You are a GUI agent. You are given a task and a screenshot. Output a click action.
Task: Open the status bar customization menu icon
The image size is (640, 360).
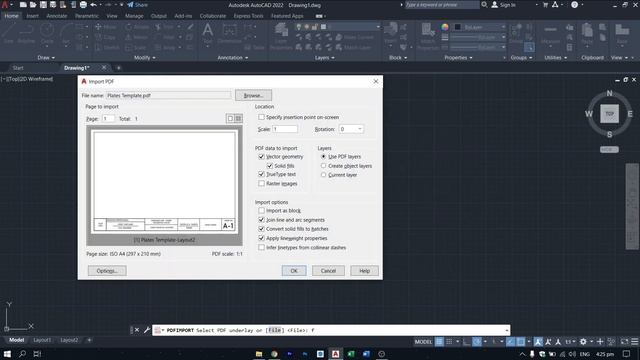tap(635, 342)
